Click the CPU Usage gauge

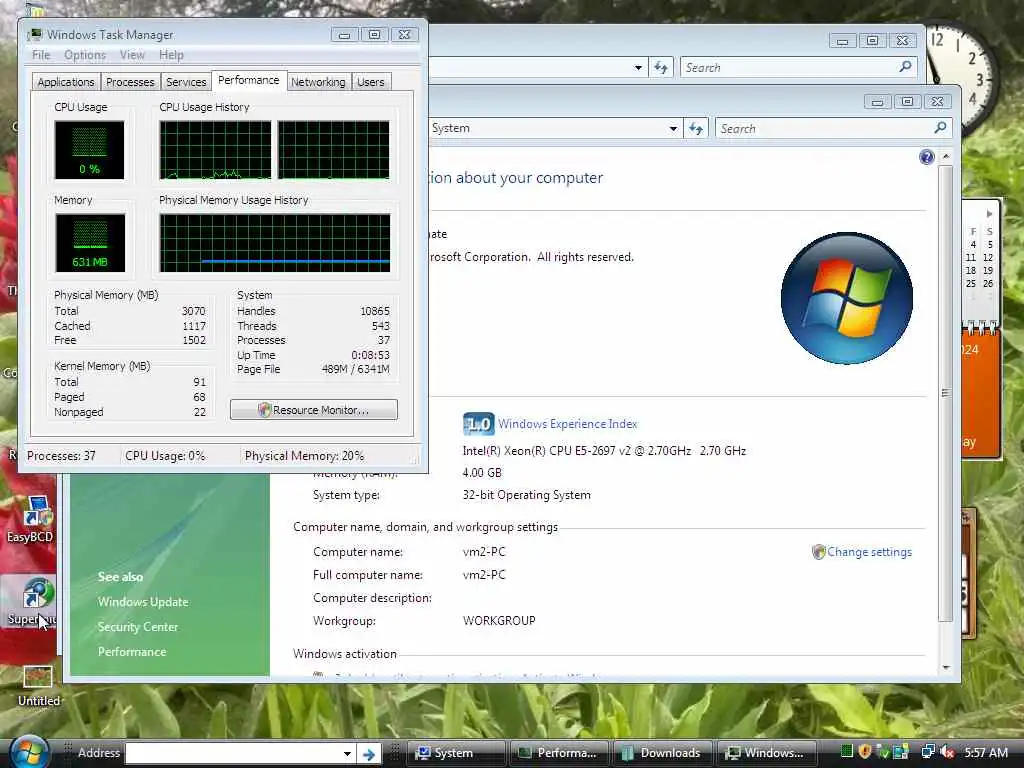point(89,150)
